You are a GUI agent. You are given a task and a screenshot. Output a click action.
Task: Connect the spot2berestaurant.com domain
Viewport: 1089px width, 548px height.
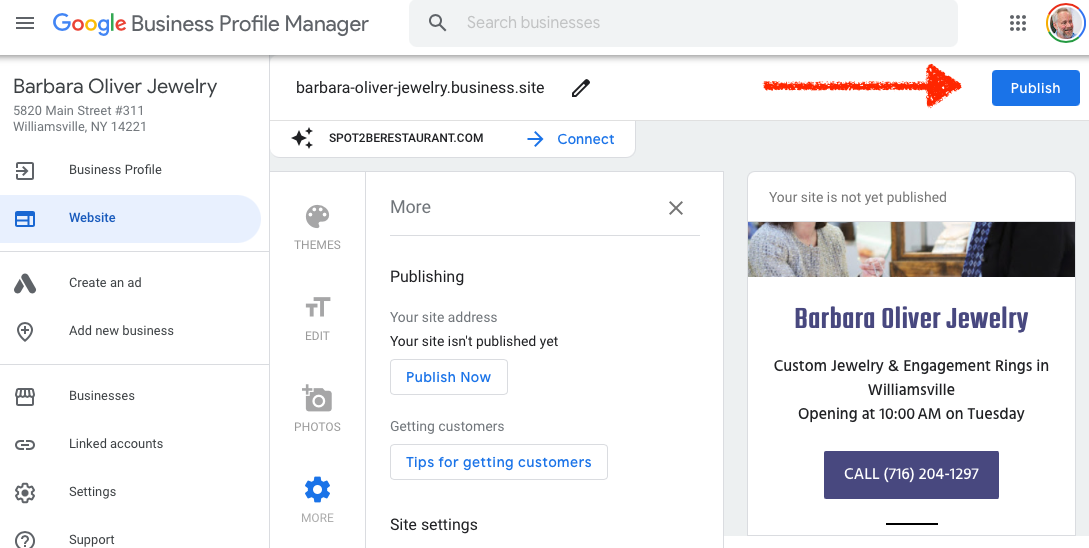571,139
